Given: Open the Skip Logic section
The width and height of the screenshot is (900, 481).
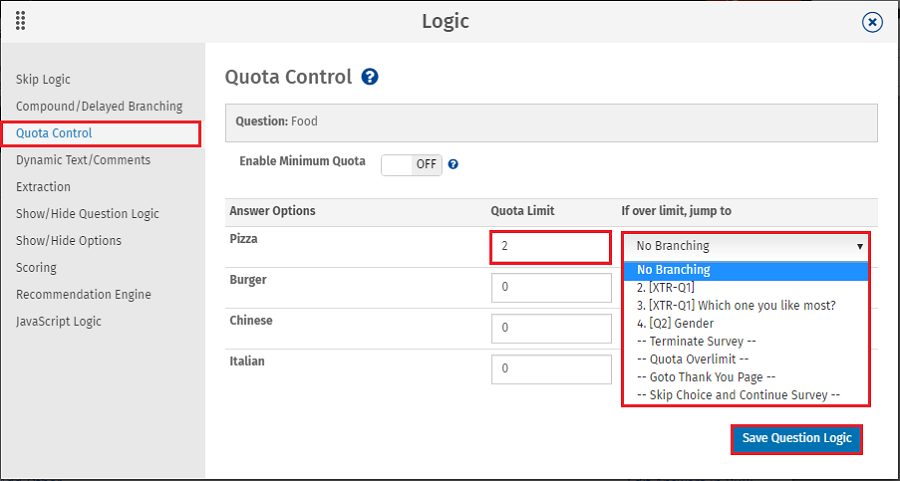Looking at the screenshot, I should tap(44, 79).
